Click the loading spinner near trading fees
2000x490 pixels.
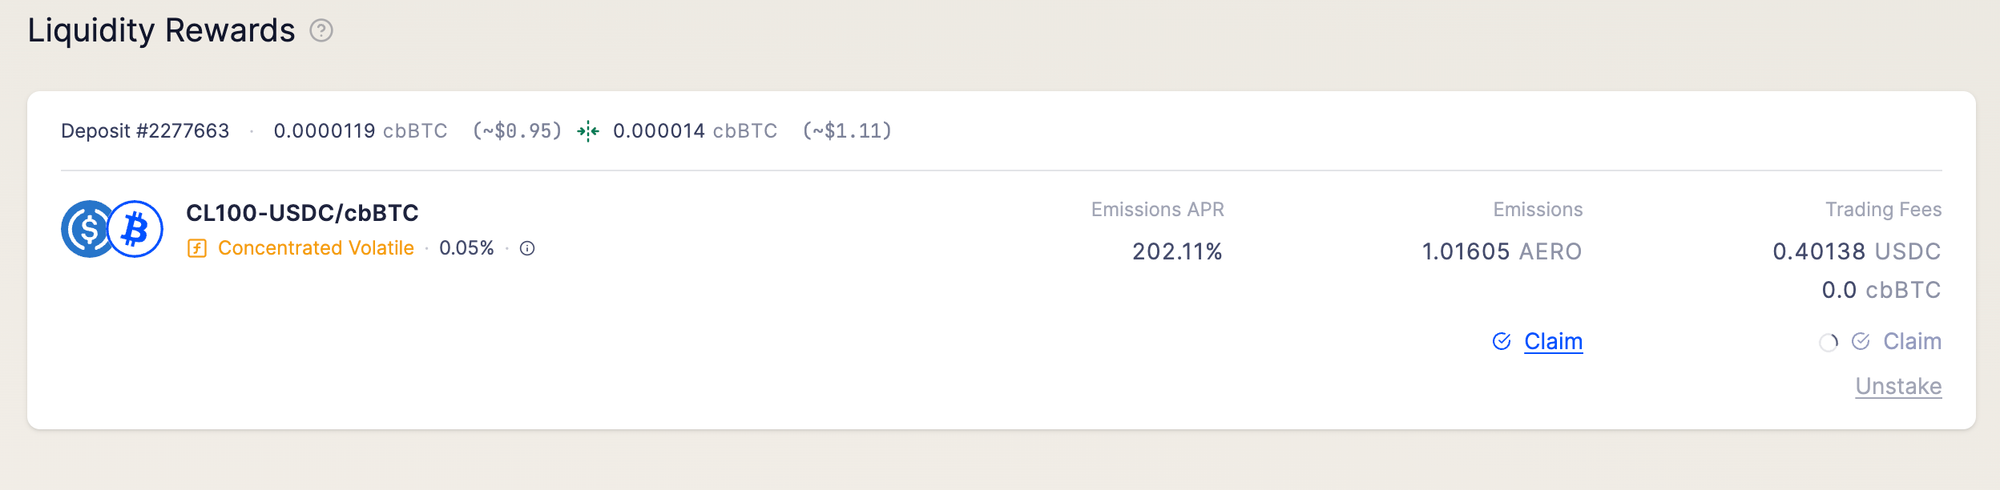click(x=1828, y=342)
